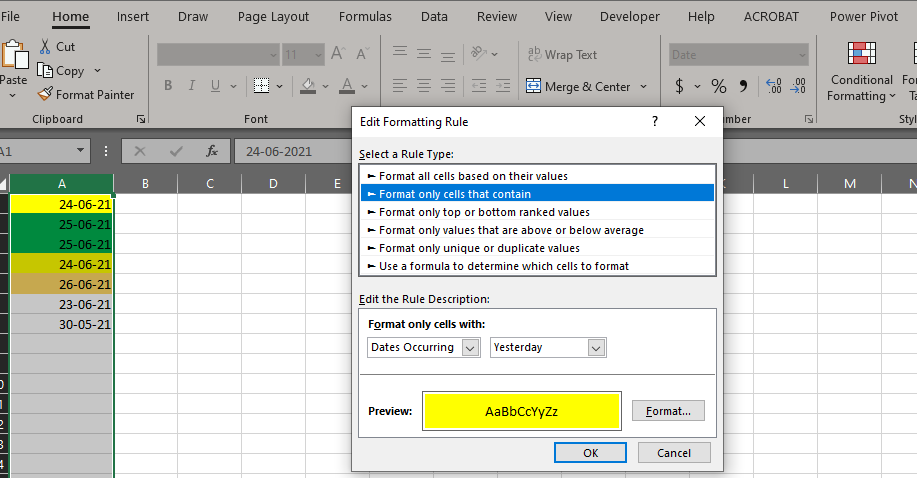Viewport: 917px width, 478px height.
Task: Switch to the Formulas tab
Action: 365,16
